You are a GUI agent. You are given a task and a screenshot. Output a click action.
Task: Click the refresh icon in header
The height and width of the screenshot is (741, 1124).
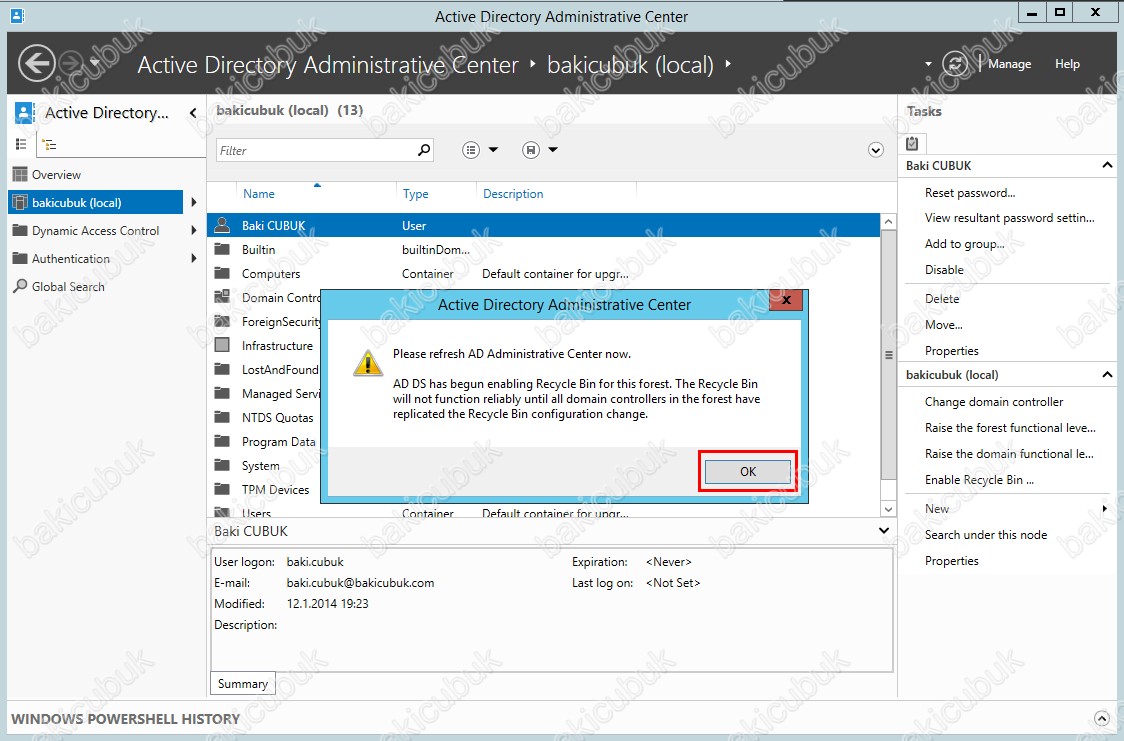[955, 63]
